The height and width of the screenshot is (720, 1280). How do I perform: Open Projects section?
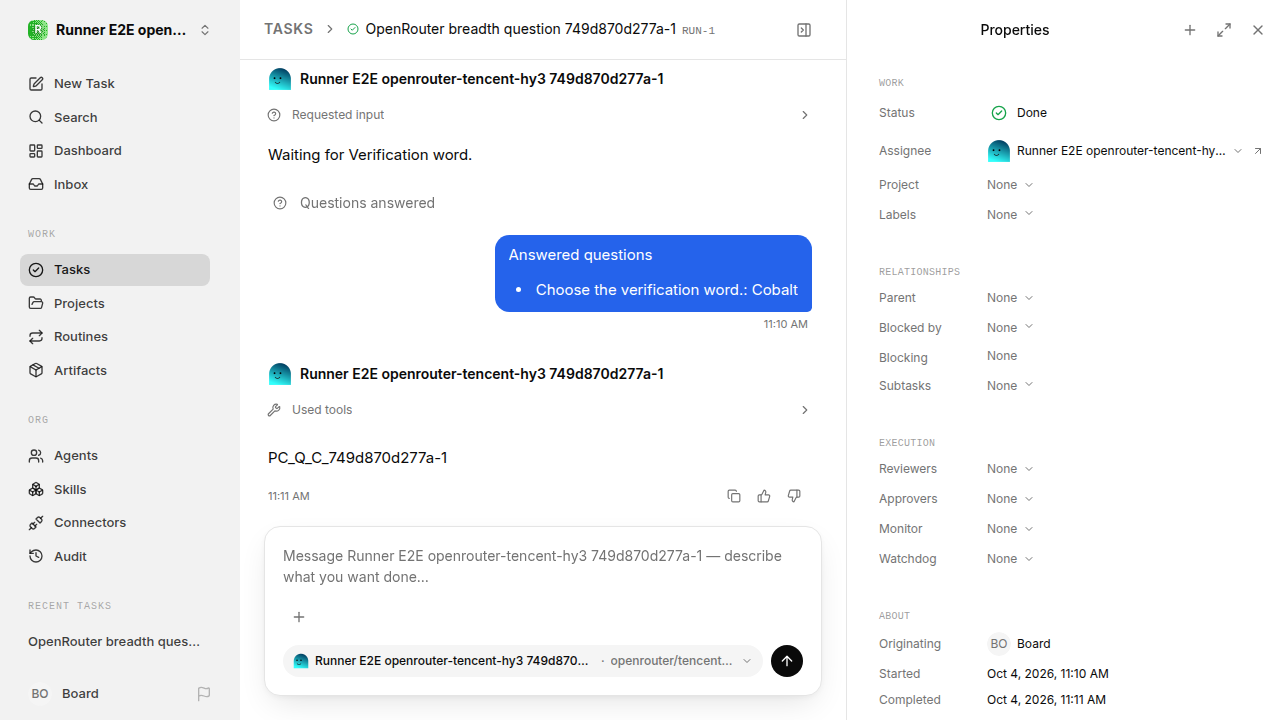115,303
